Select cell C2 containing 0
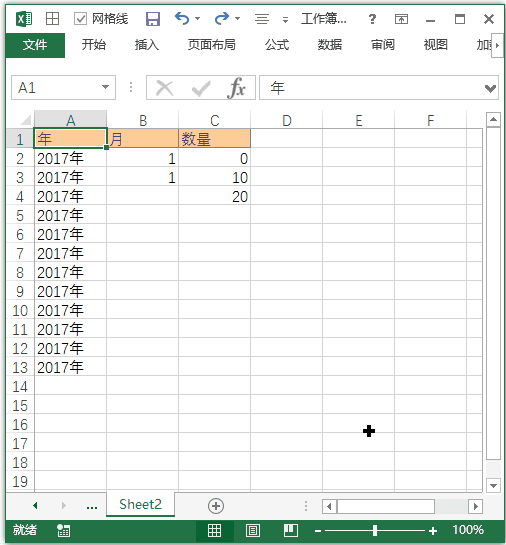 215,158
